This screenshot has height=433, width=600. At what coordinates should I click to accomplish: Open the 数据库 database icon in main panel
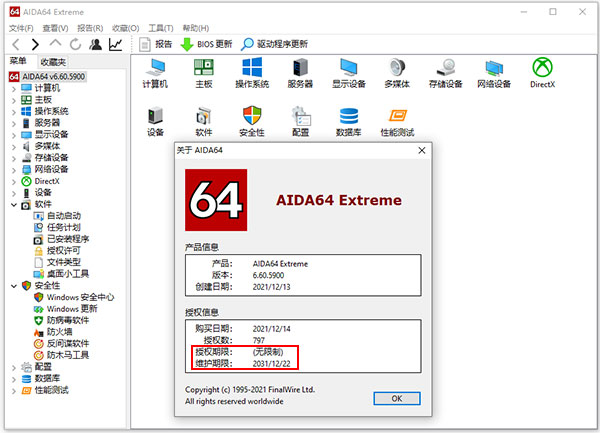pyautogui.click(x=349, y=122)
